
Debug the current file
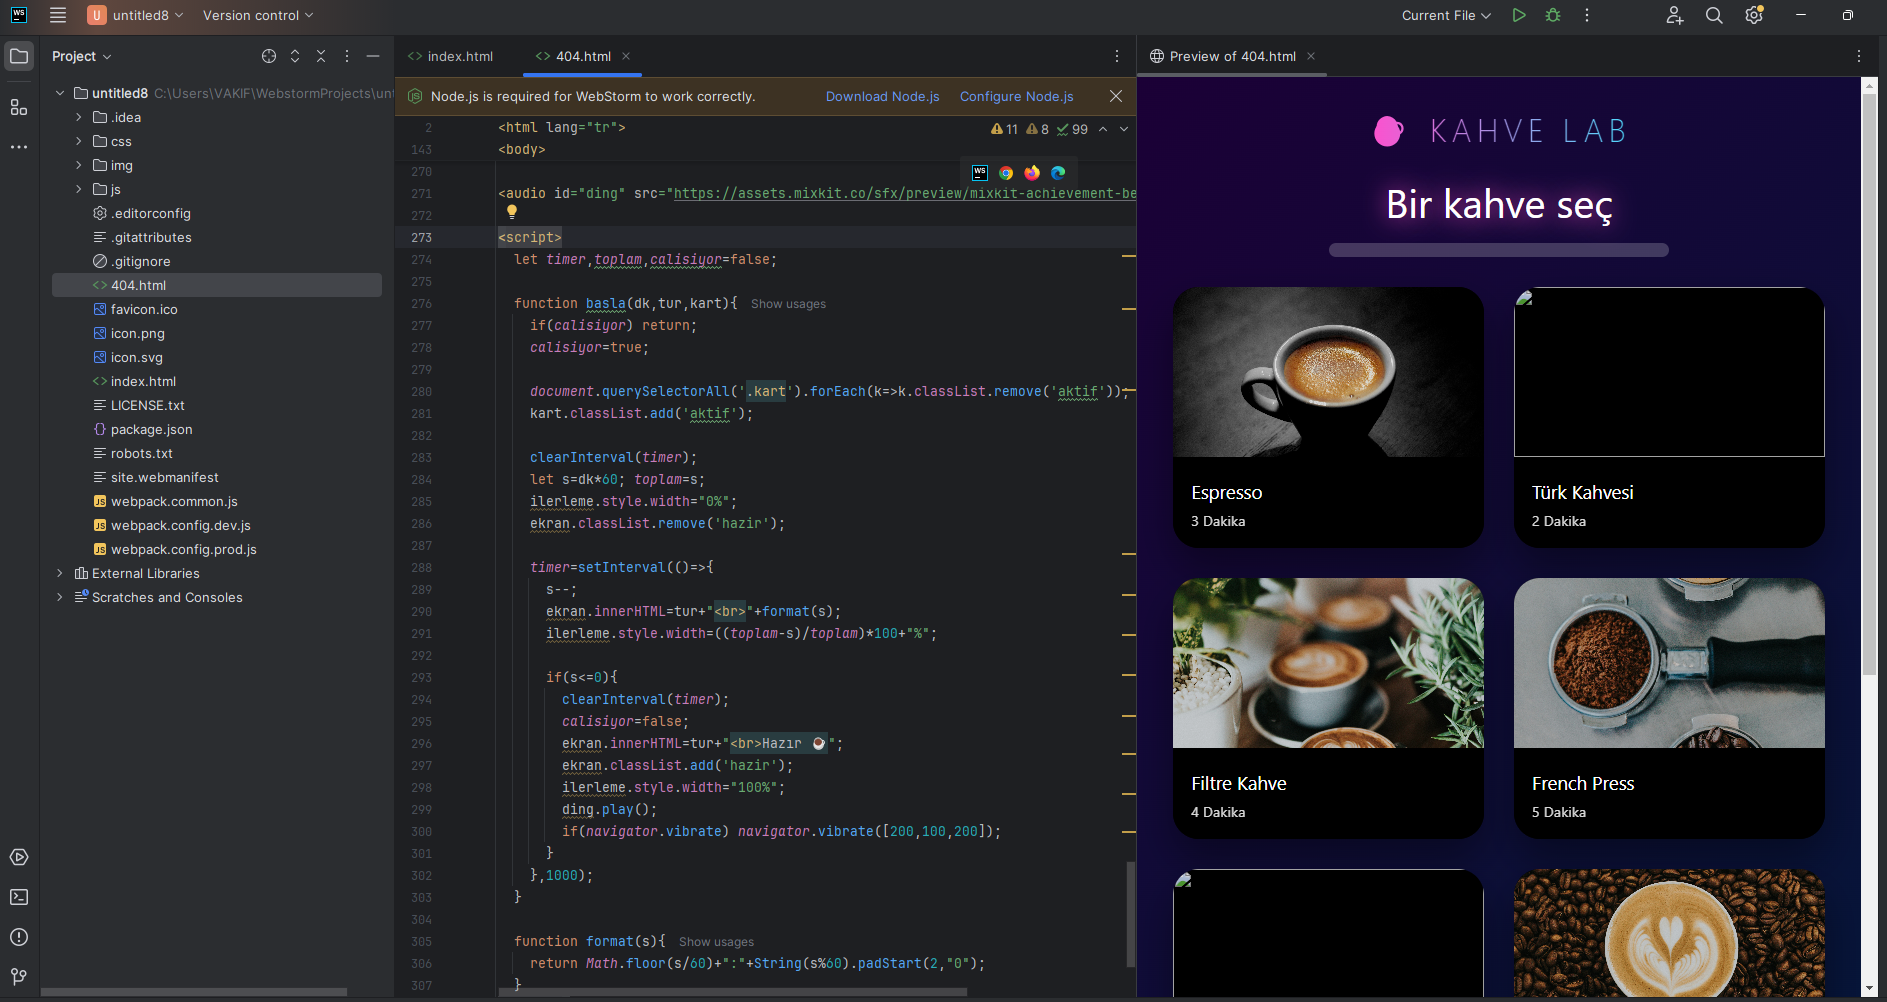[1553, 15]
